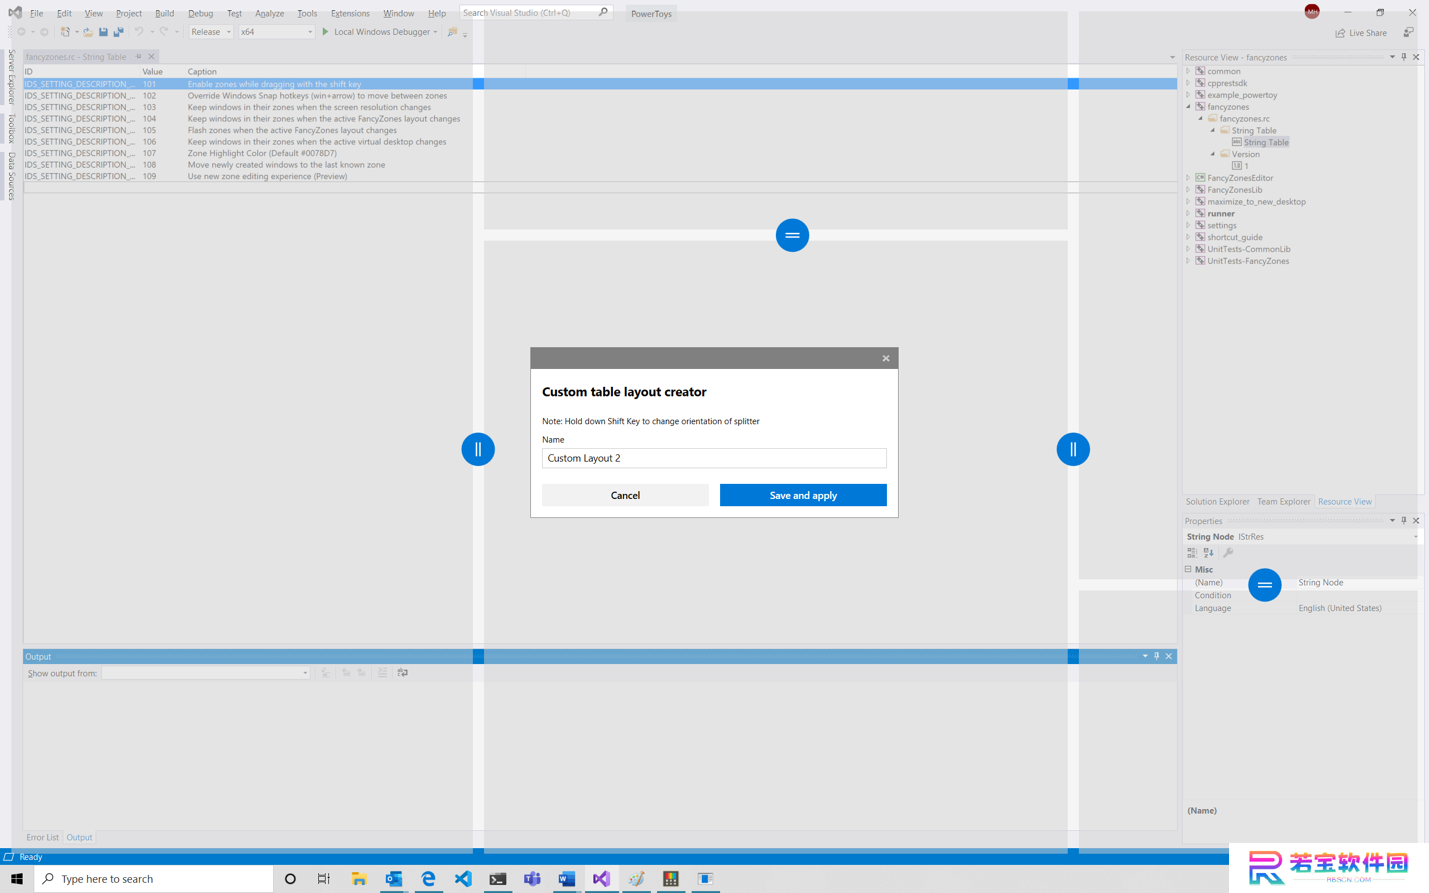
Task: Open the Edit menu in Visual Studio
Action: [64, 13]
